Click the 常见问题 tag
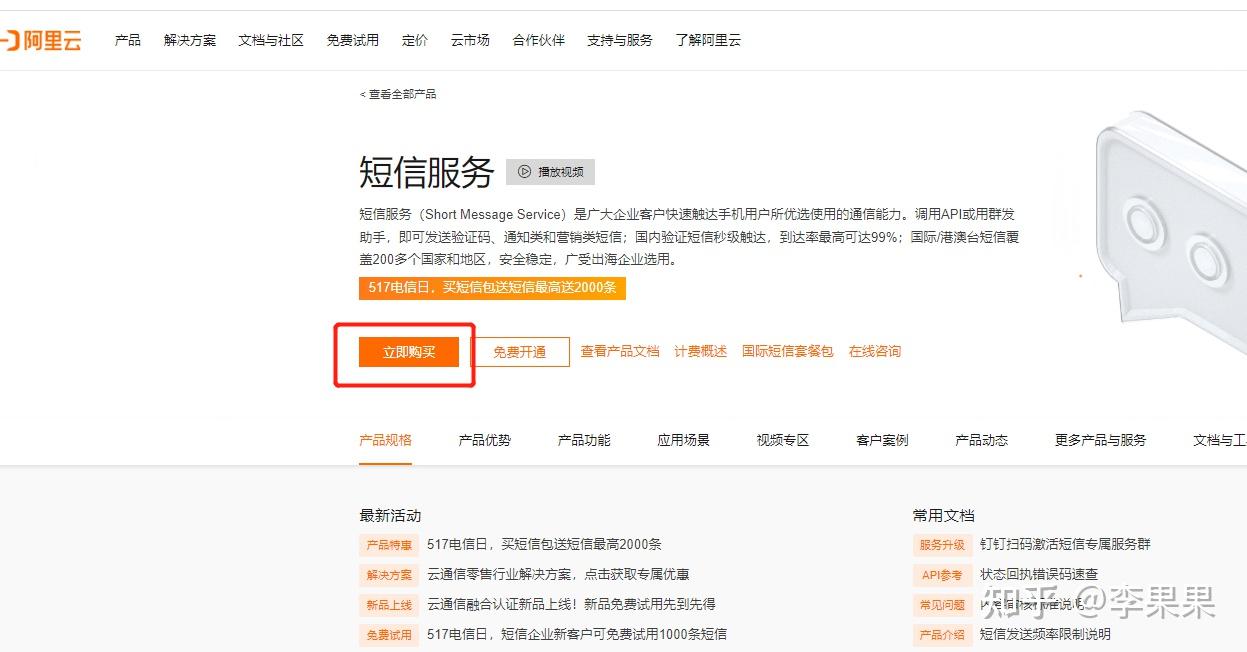This screenshot has width=1247, height=652. tap(942, 605)
